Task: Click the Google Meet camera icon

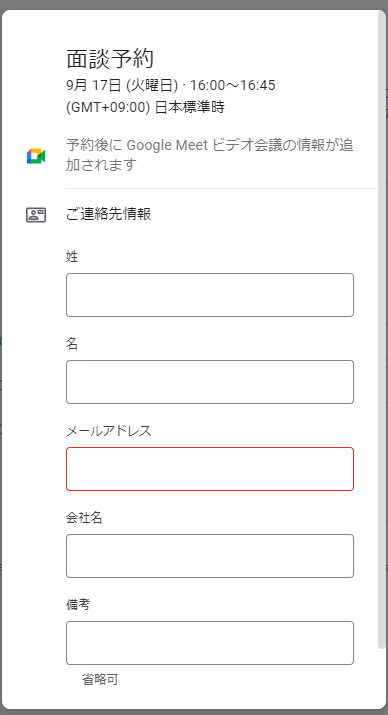Action: pyautogui.click(x=36, y=156)
